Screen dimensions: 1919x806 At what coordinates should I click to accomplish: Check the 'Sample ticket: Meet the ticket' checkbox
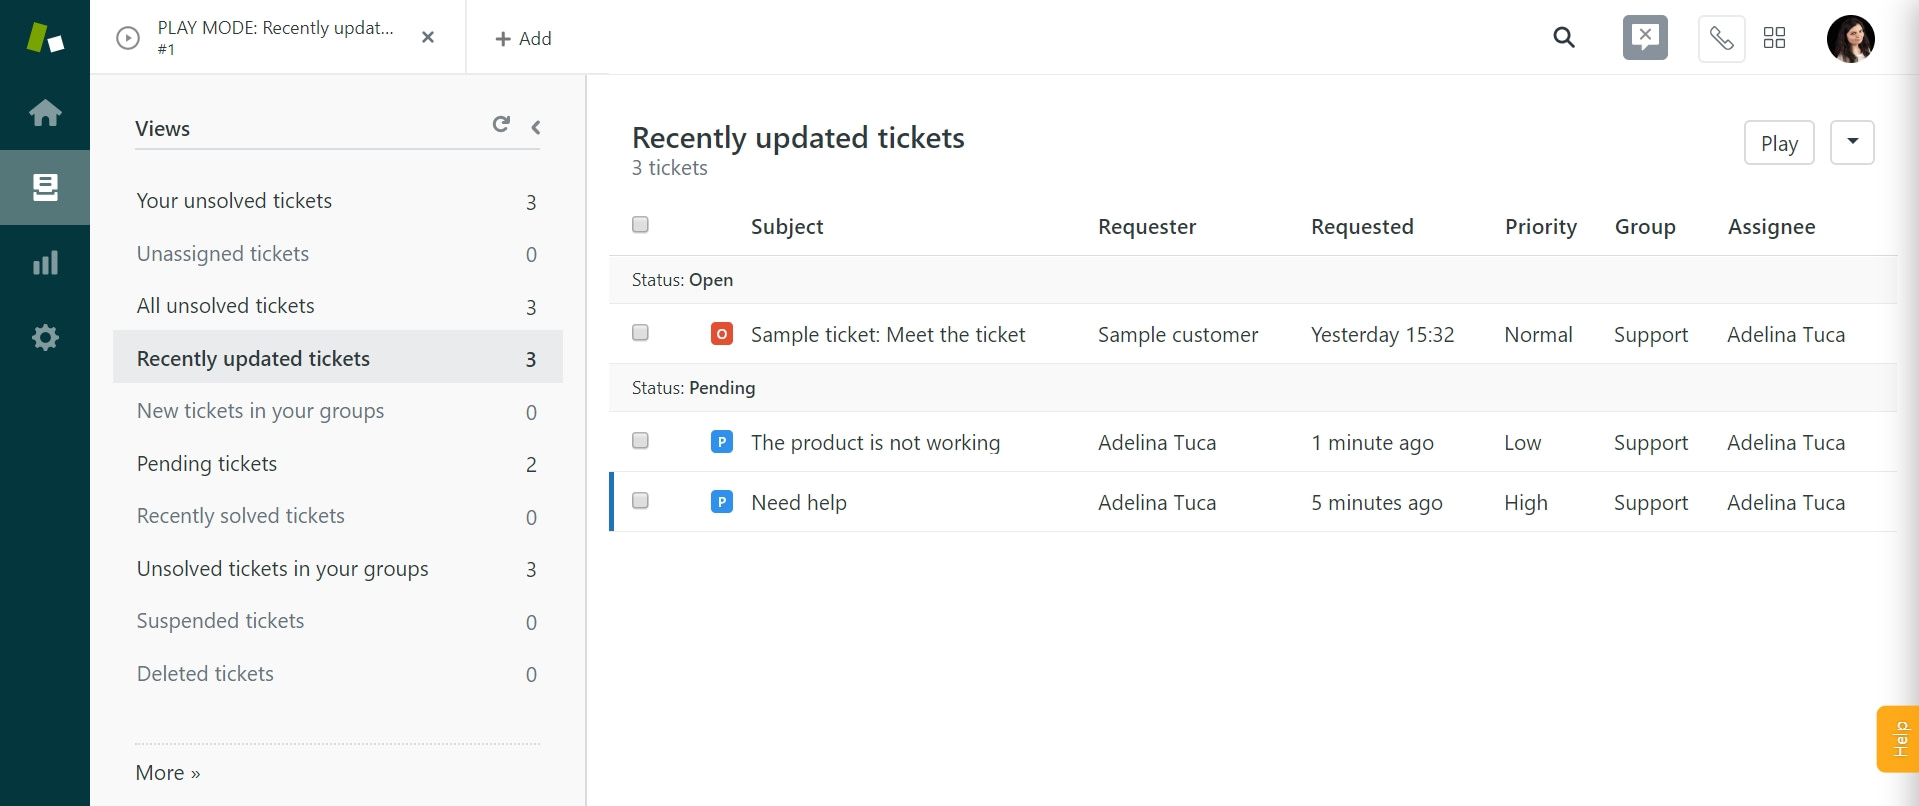640,333
